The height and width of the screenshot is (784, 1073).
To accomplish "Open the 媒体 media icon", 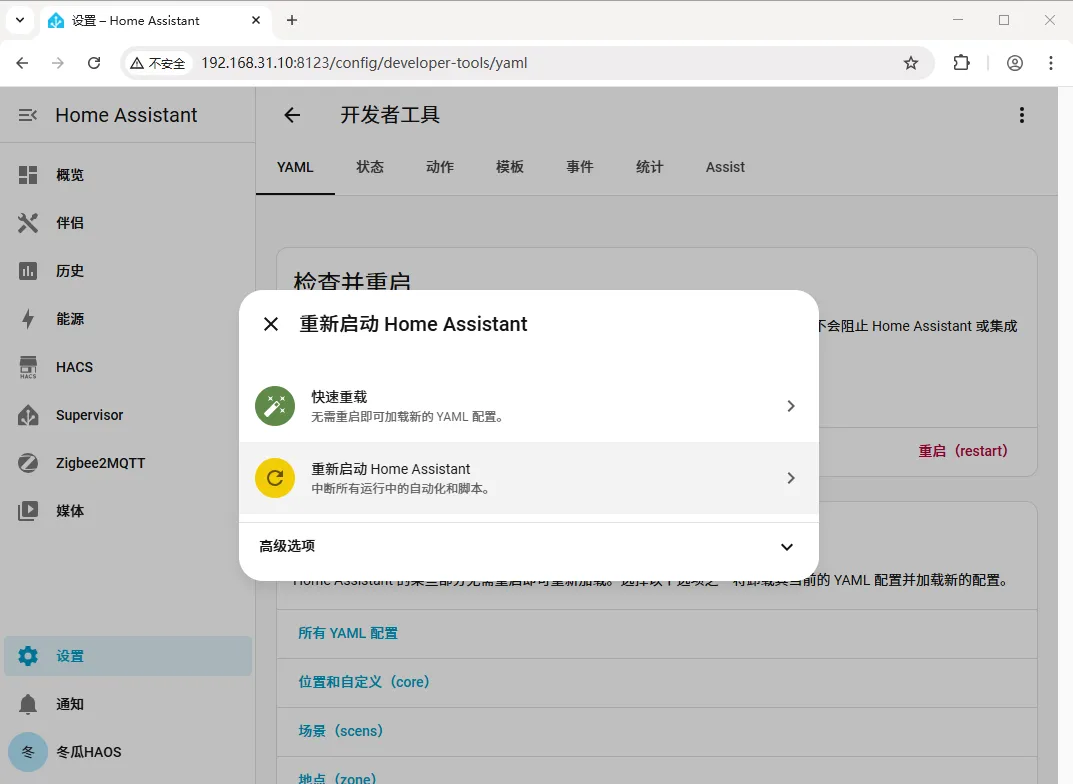I will click(x=27, y=511).
